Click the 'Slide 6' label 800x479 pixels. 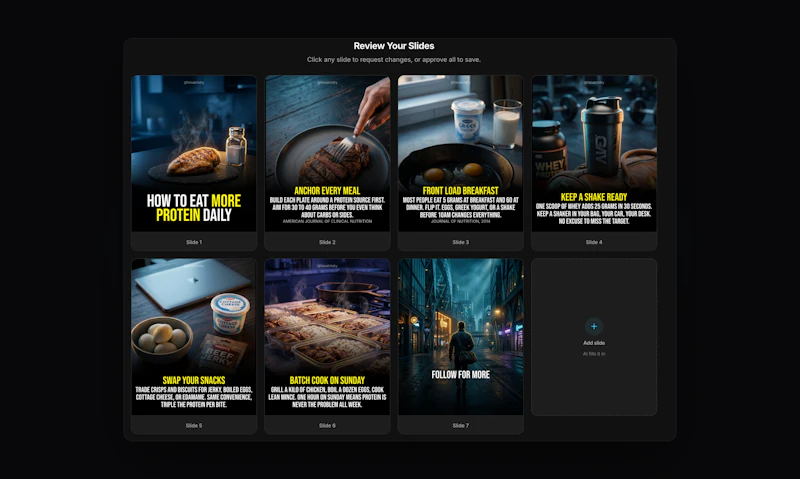tap(327, 425)
